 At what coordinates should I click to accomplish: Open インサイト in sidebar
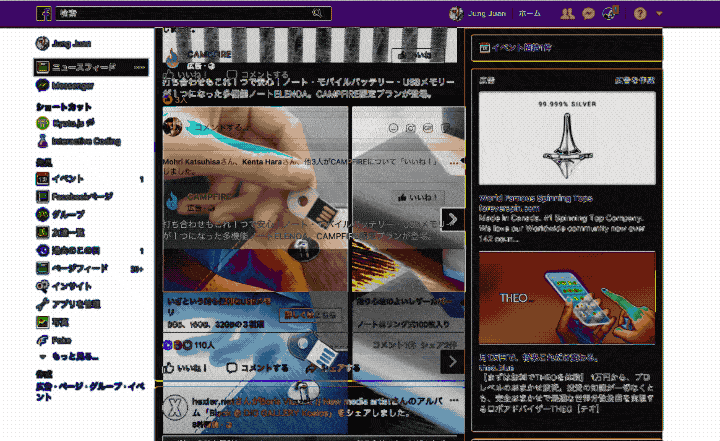pos(64,286)
